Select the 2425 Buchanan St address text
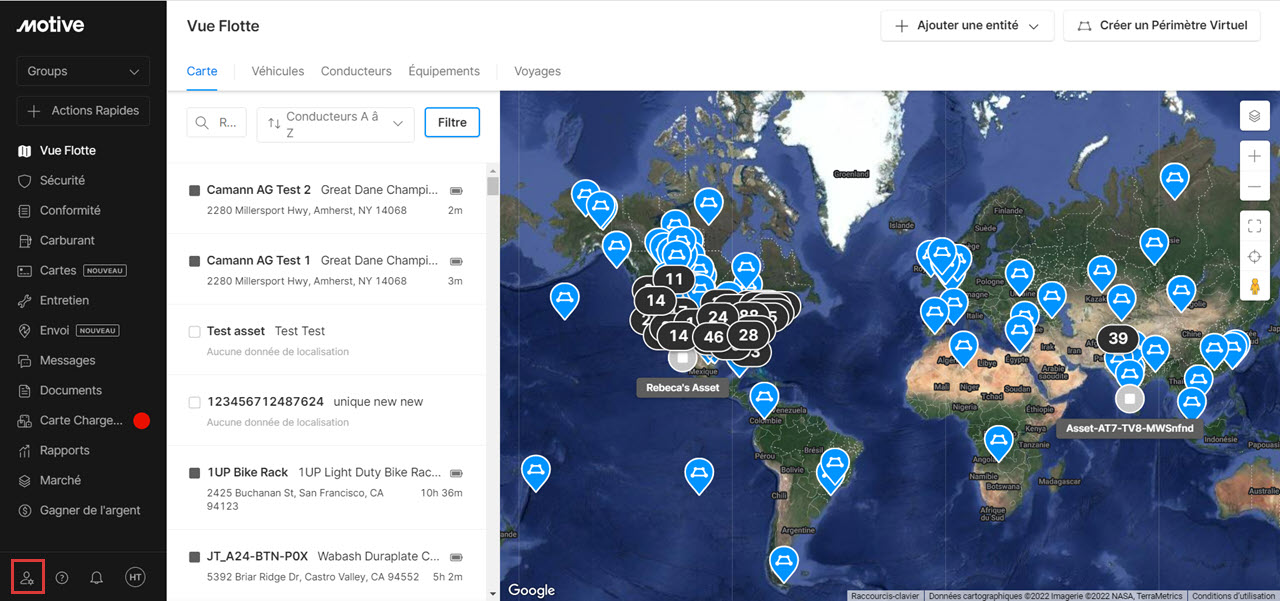 click(x=295, y=500)
